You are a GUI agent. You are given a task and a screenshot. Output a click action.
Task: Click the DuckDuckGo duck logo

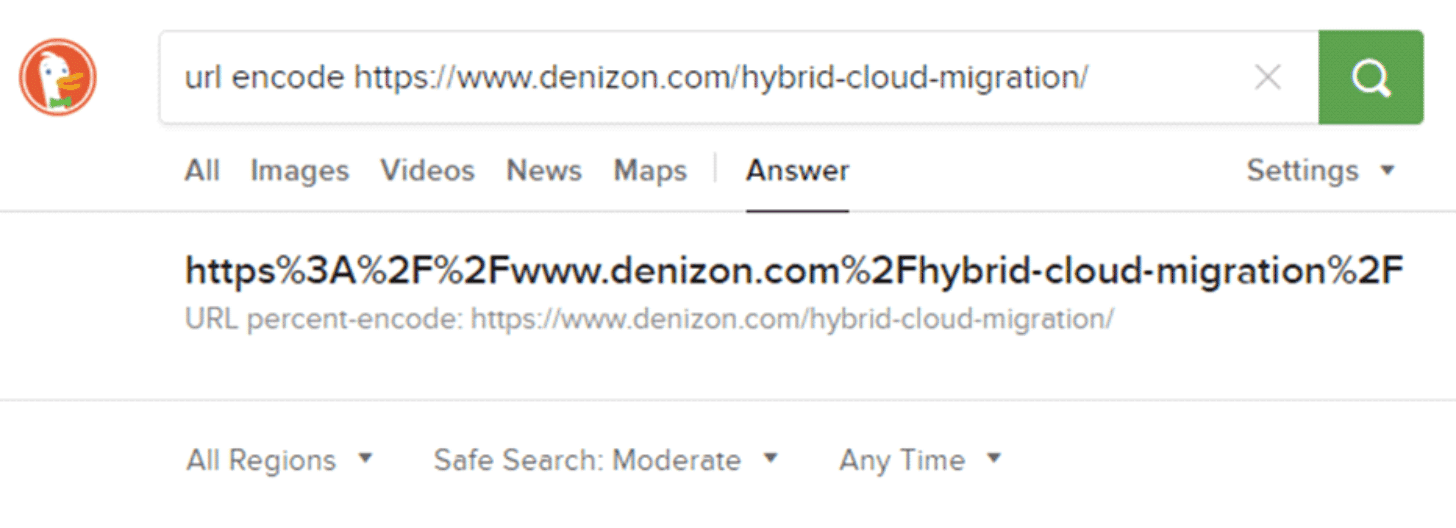(x=58, y=77)
